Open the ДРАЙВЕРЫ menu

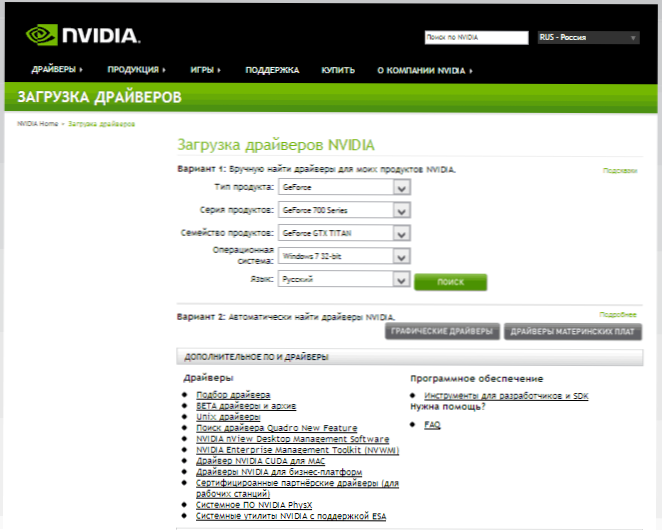(57, 69)
